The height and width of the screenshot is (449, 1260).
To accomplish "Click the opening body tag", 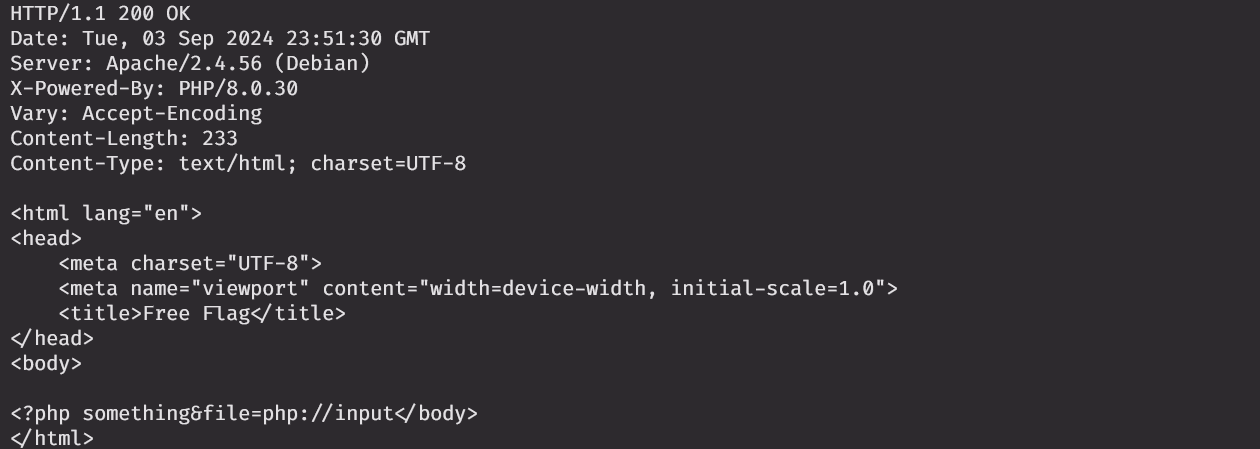I will pos(46,364).
